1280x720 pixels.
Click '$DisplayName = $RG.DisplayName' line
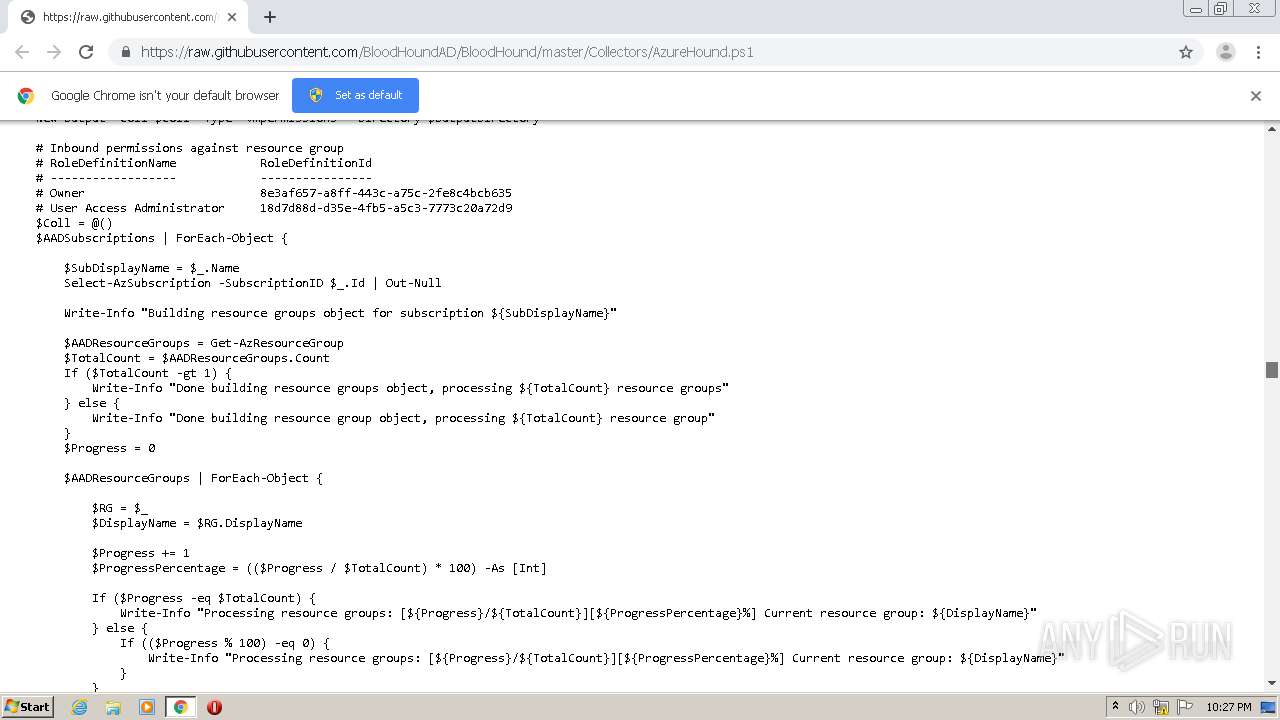[197, 523]
